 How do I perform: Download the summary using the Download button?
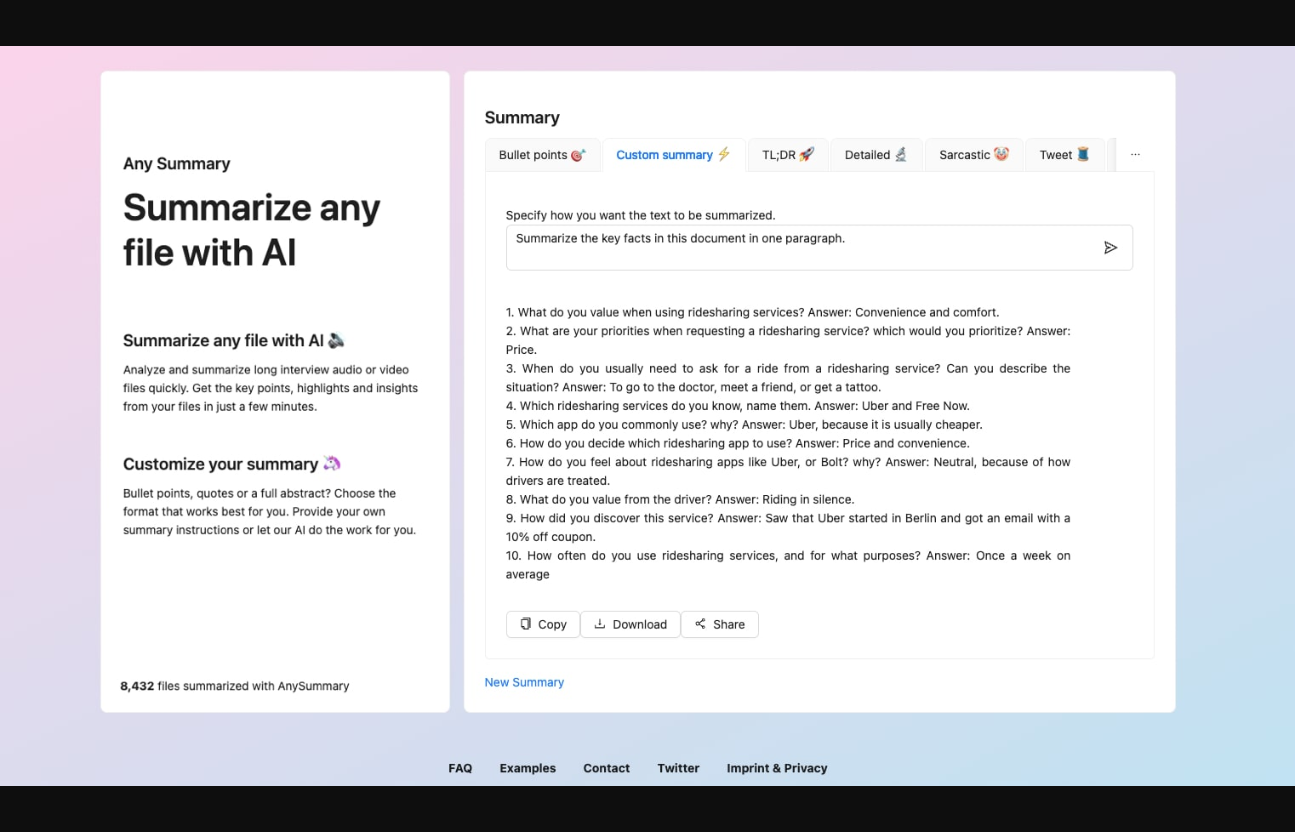(x=630, y=624)
